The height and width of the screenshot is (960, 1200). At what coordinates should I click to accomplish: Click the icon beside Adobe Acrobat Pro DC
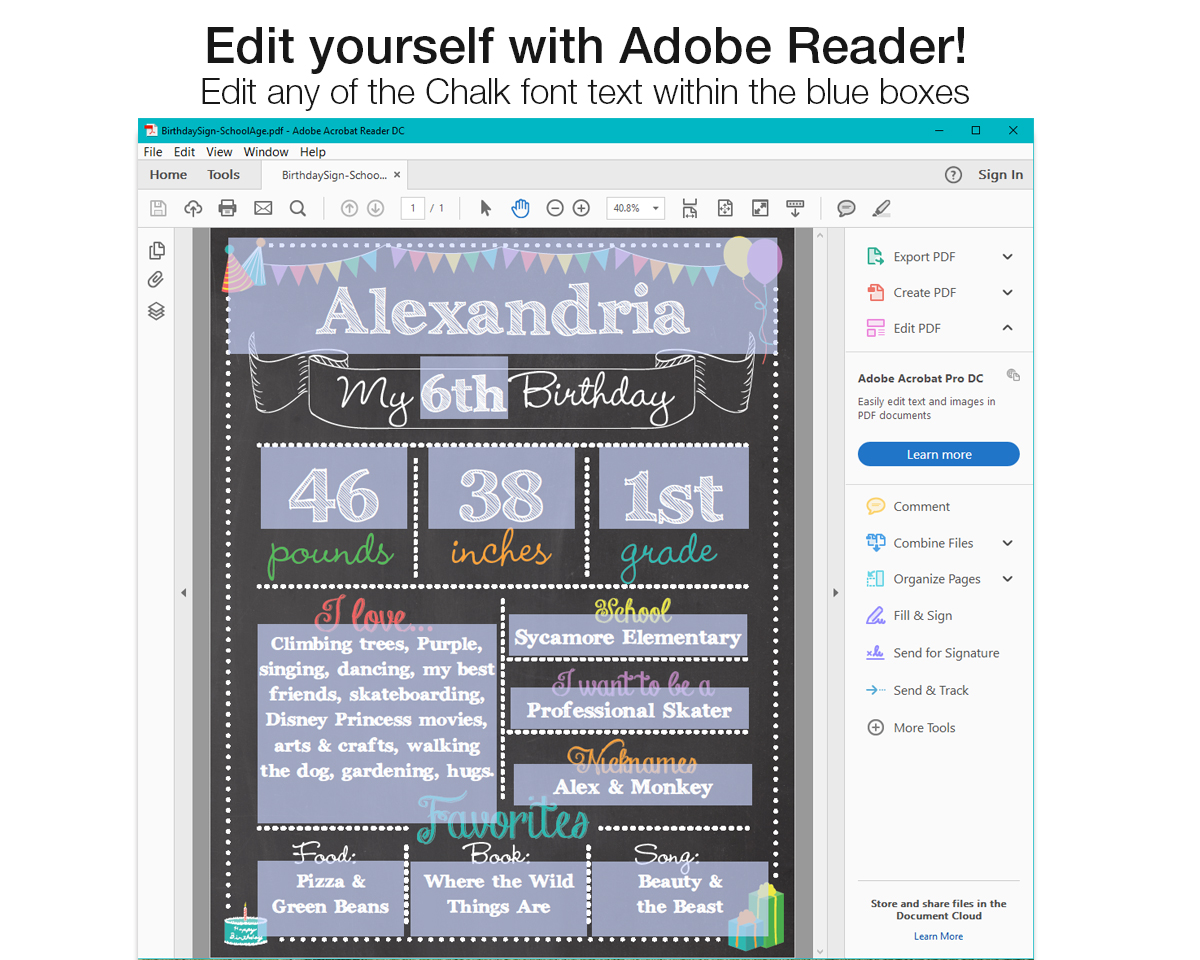pyautogui.click(x=1013, y=375)
